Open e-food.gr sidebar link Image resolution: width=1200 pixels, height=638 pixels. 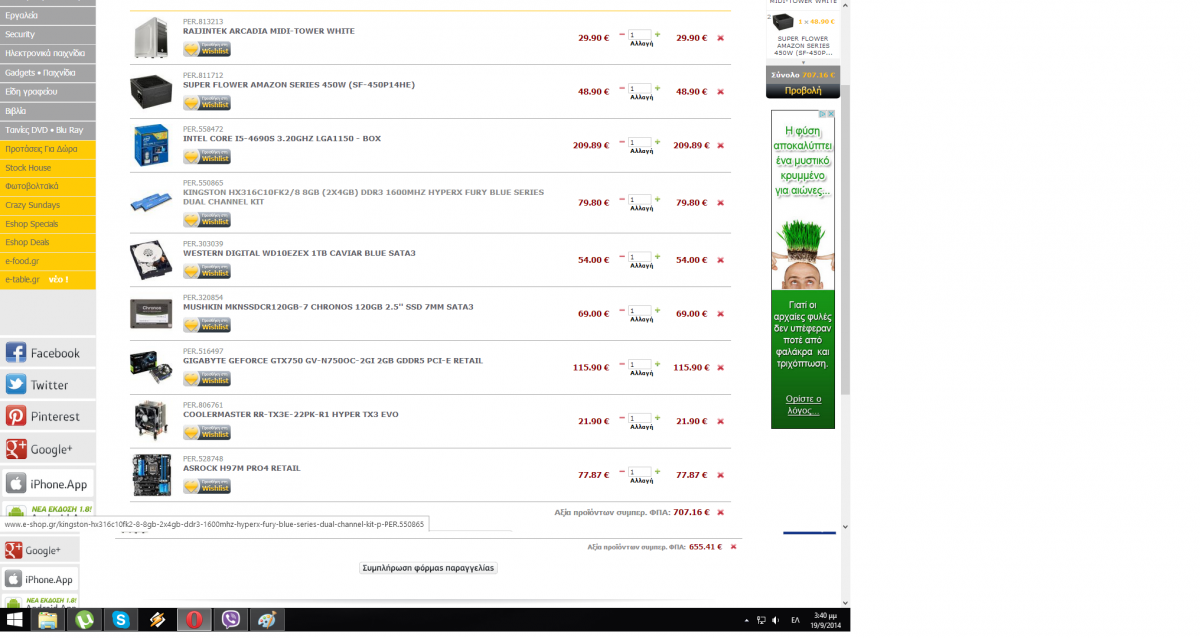click(x=48, y=261)
